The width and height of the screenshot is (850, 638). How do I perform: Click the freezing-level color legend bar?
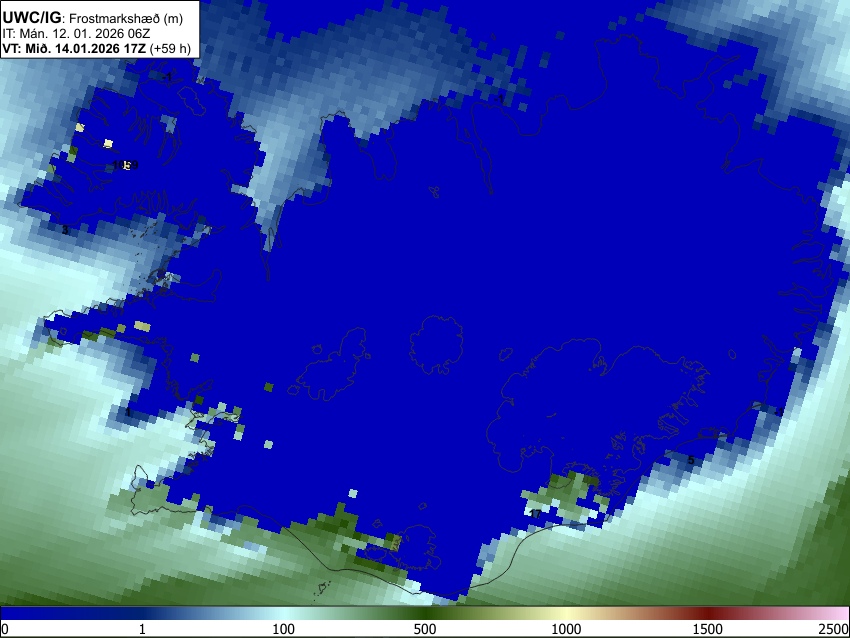point(425,613)
